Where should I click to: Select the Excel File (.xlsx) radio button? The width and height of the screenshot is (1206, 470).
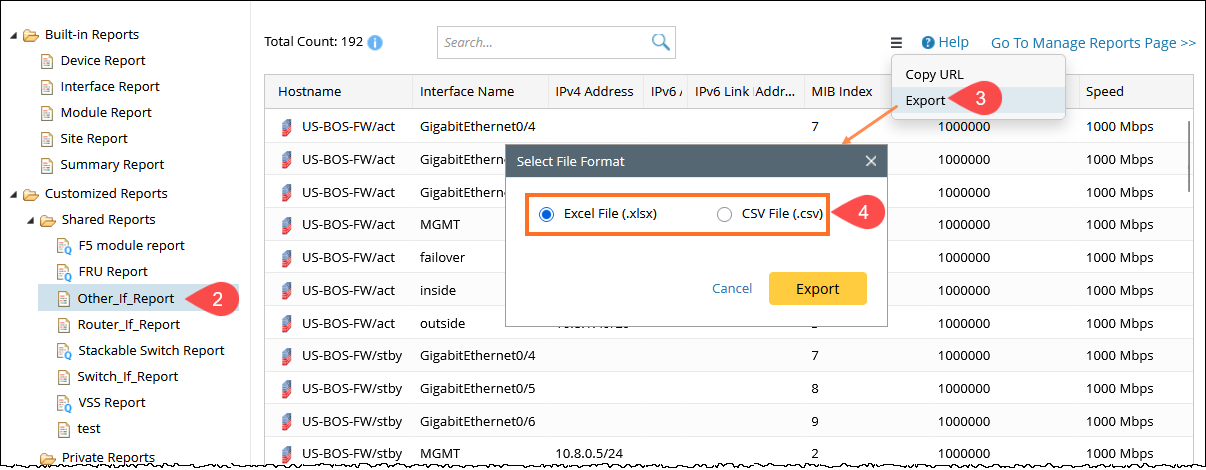[546, 214]
